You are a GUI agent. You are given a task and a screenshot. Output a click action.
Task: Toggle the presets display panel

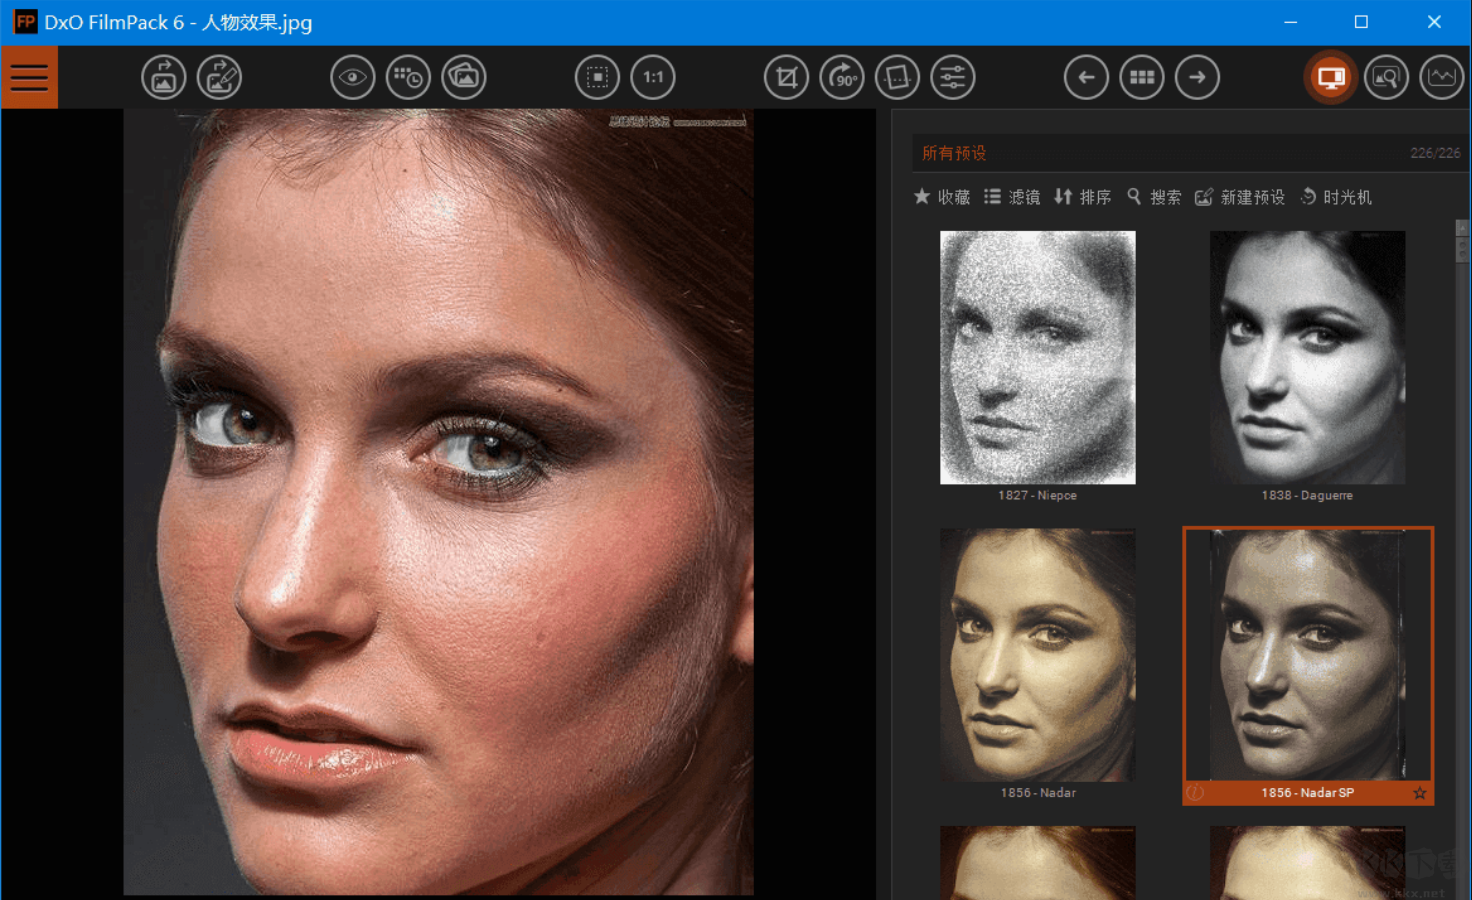tap(1331, 77)
